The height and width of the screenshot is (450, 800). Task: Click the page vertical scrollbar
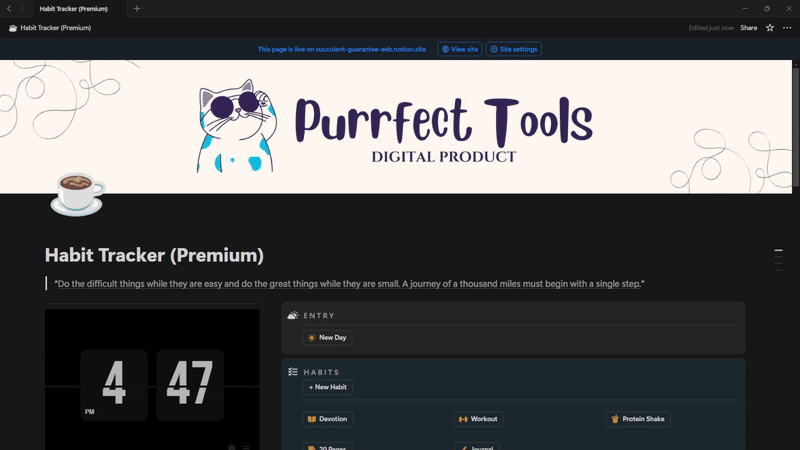click(796, 127)
